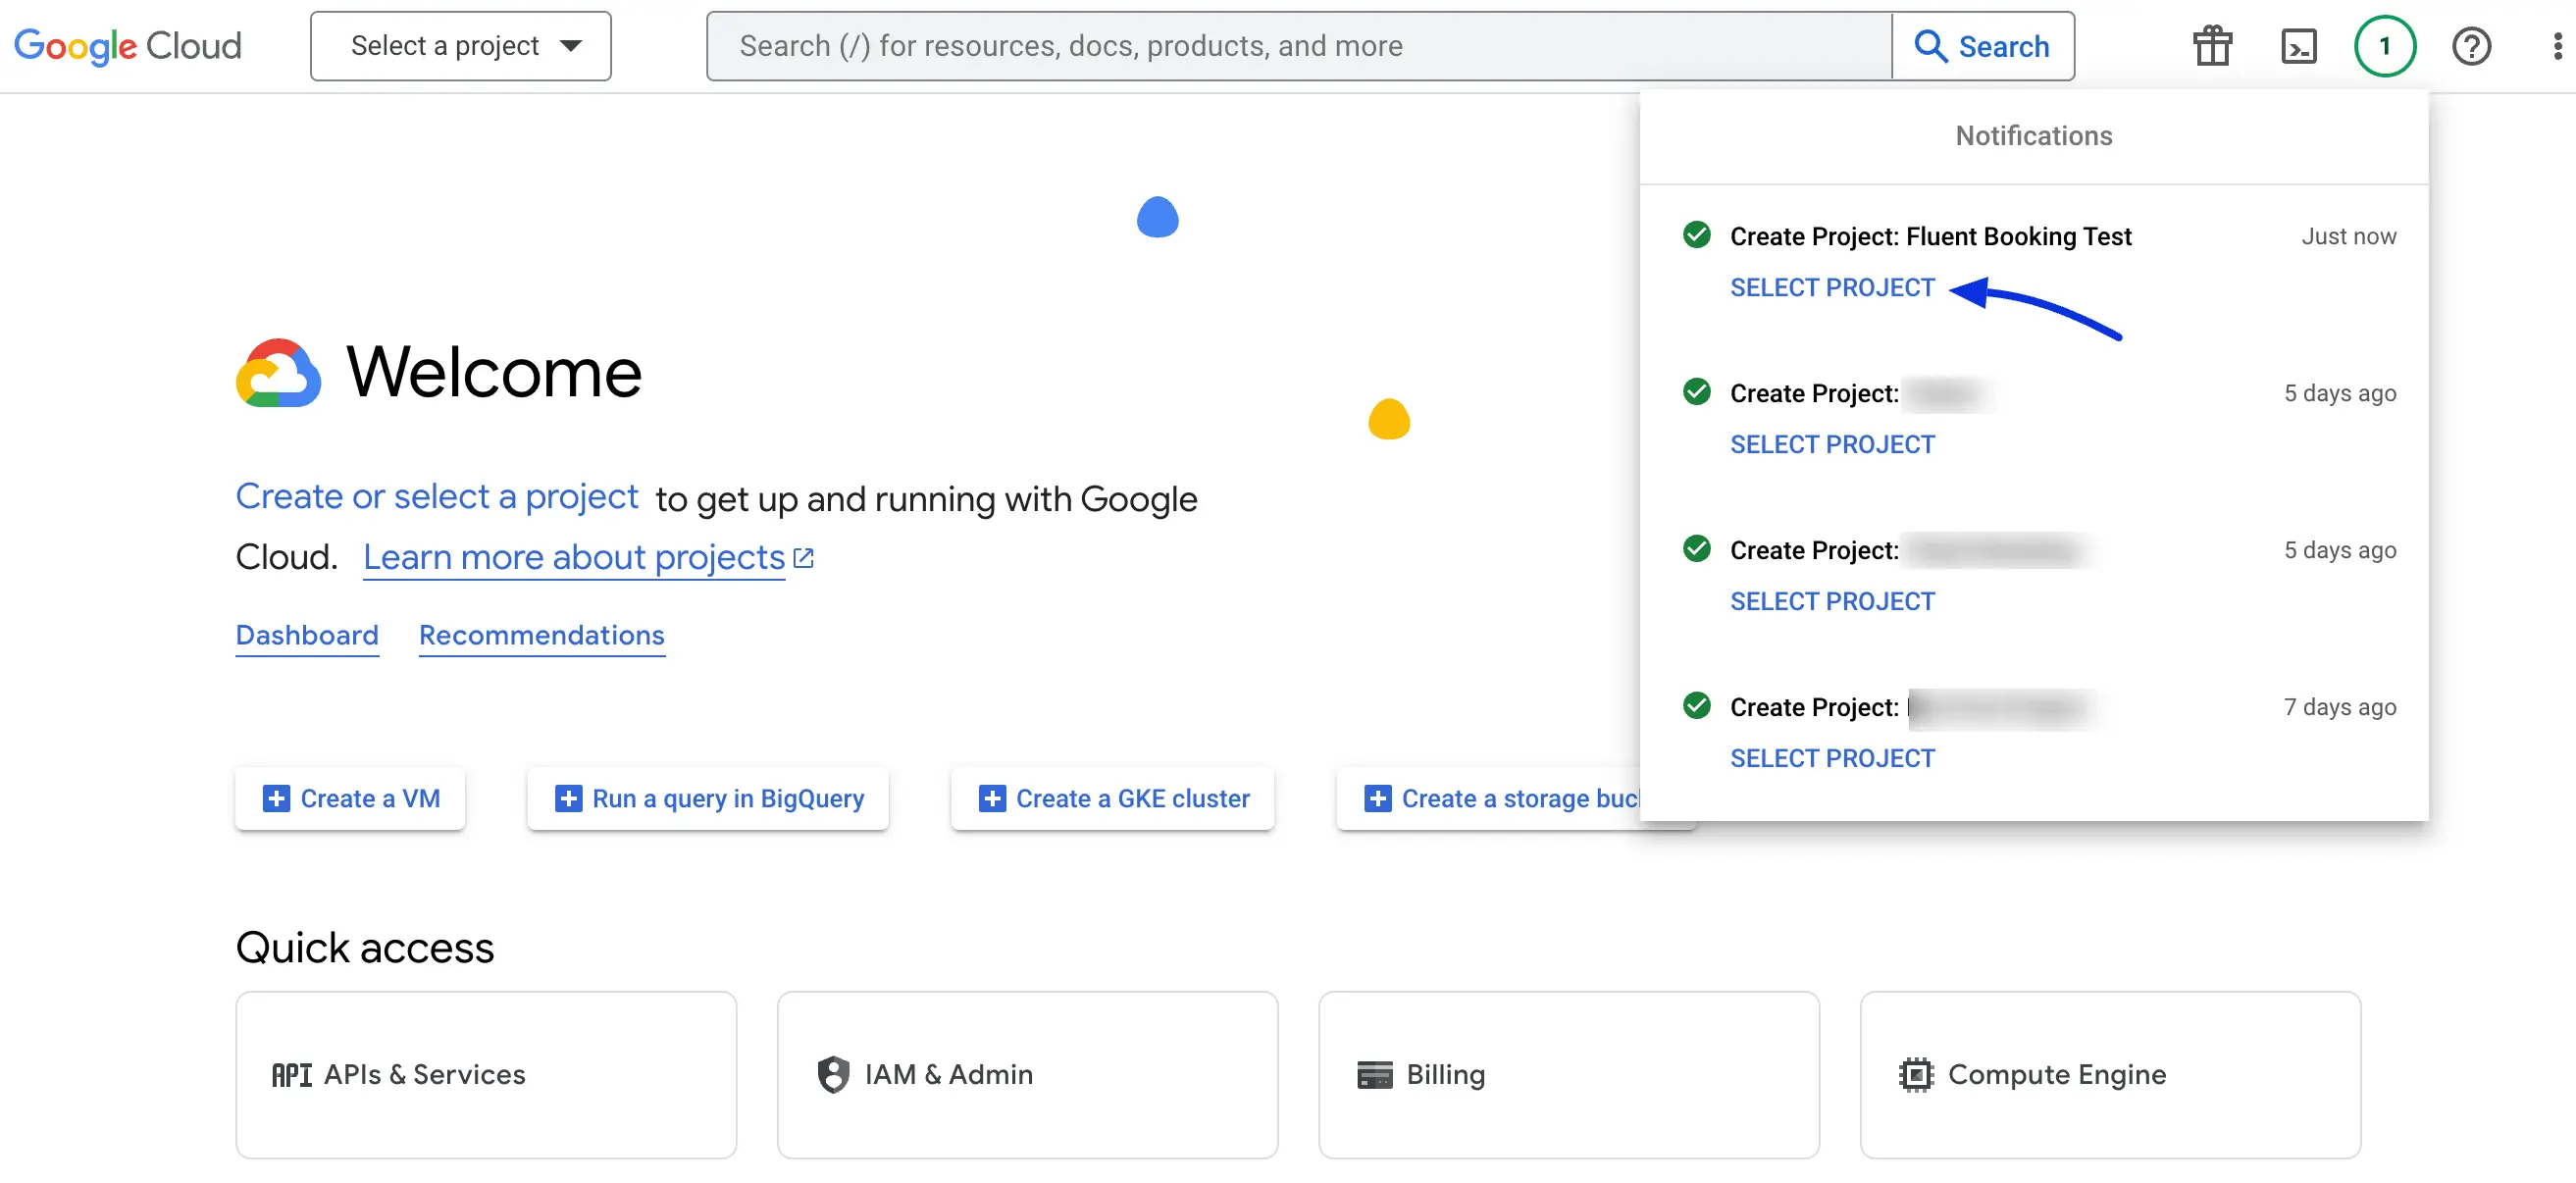Click Create a storage bucket button

point(1489,799)
